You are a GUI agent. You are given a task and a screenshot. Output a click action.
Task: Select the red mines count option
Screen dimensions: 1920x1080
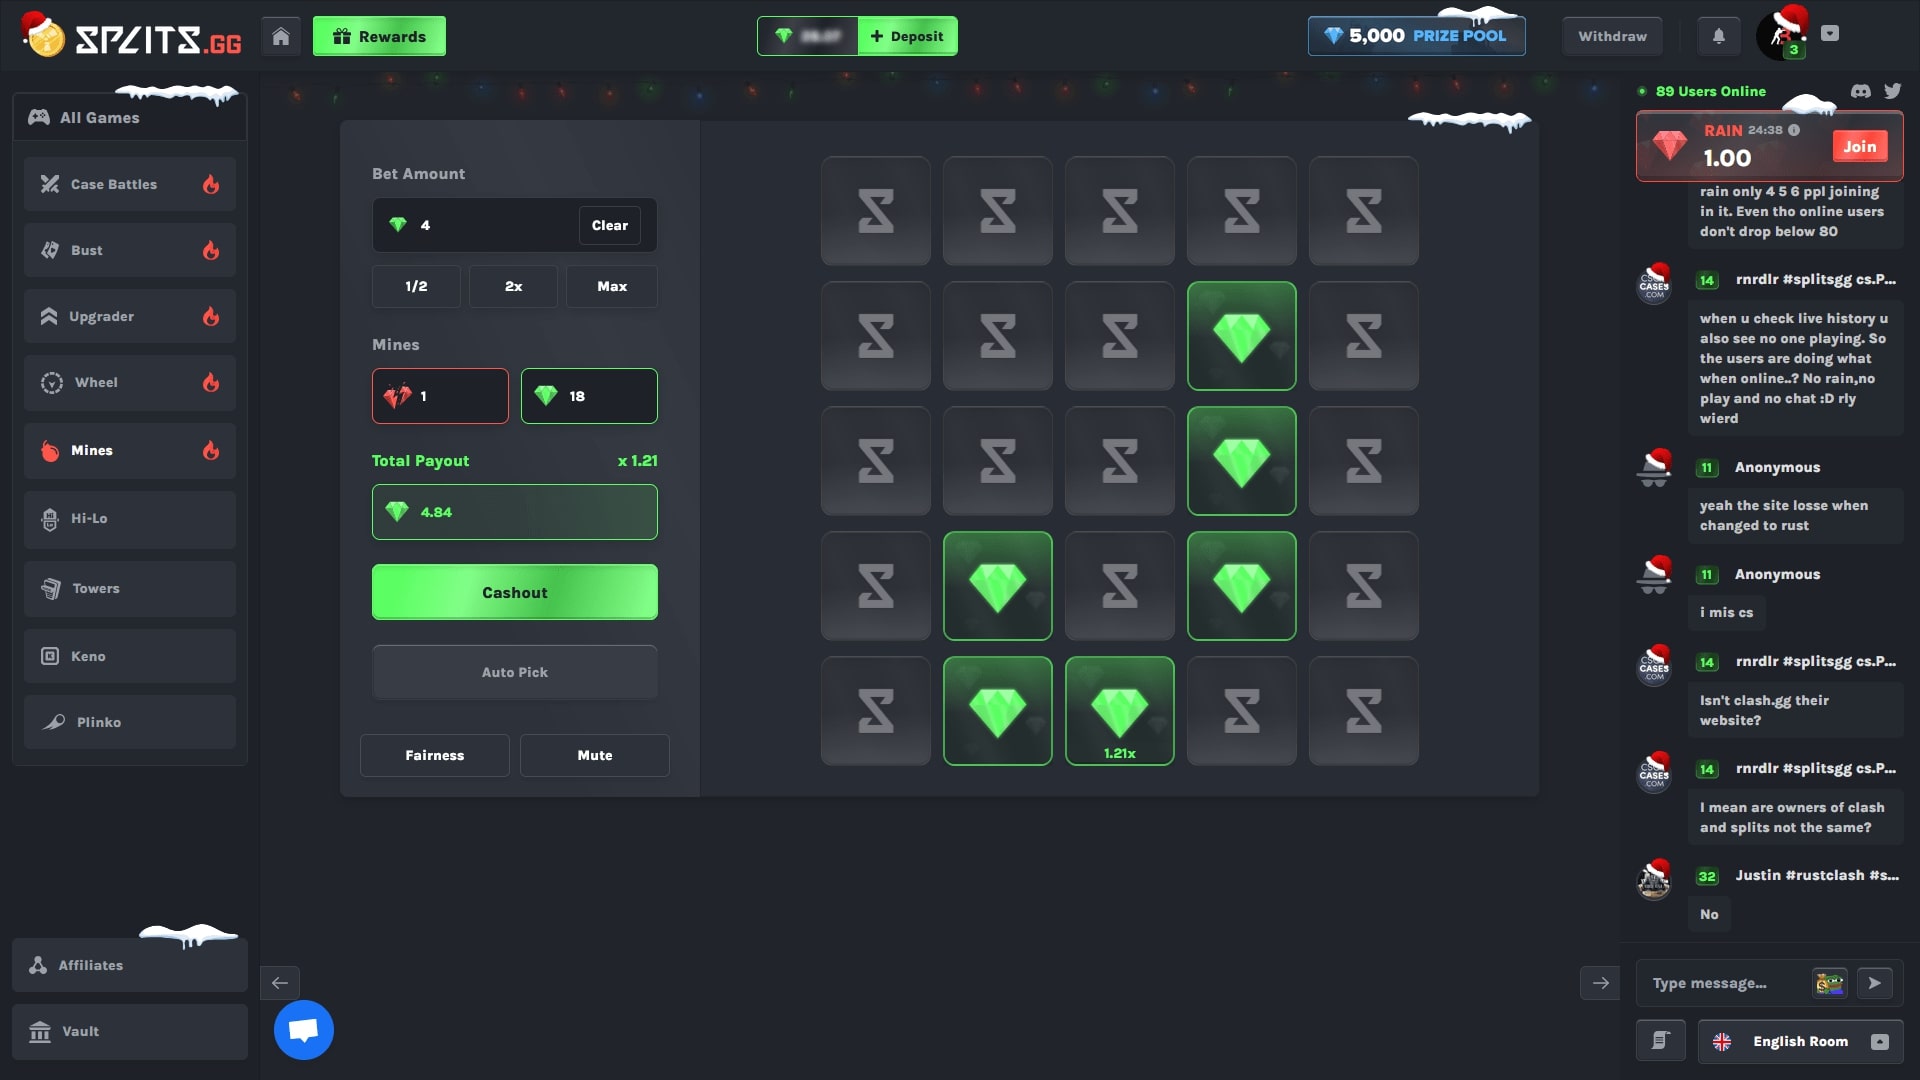click(440, 396)
